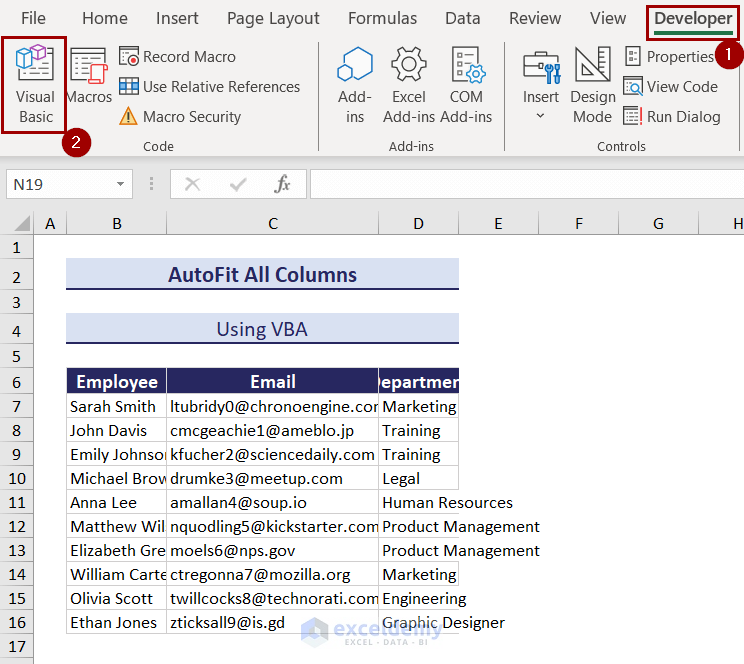Select cell with moels6@nps.gov
This screenshot has width=744, height=664.
coord(273,550)
